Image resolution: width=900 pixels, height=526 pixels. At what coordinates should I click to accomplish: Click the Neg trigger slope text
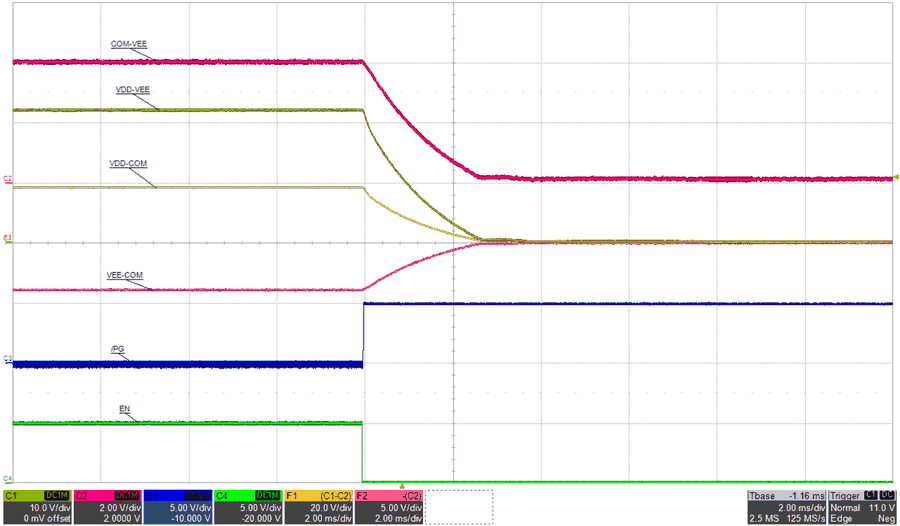pos(887,519)
